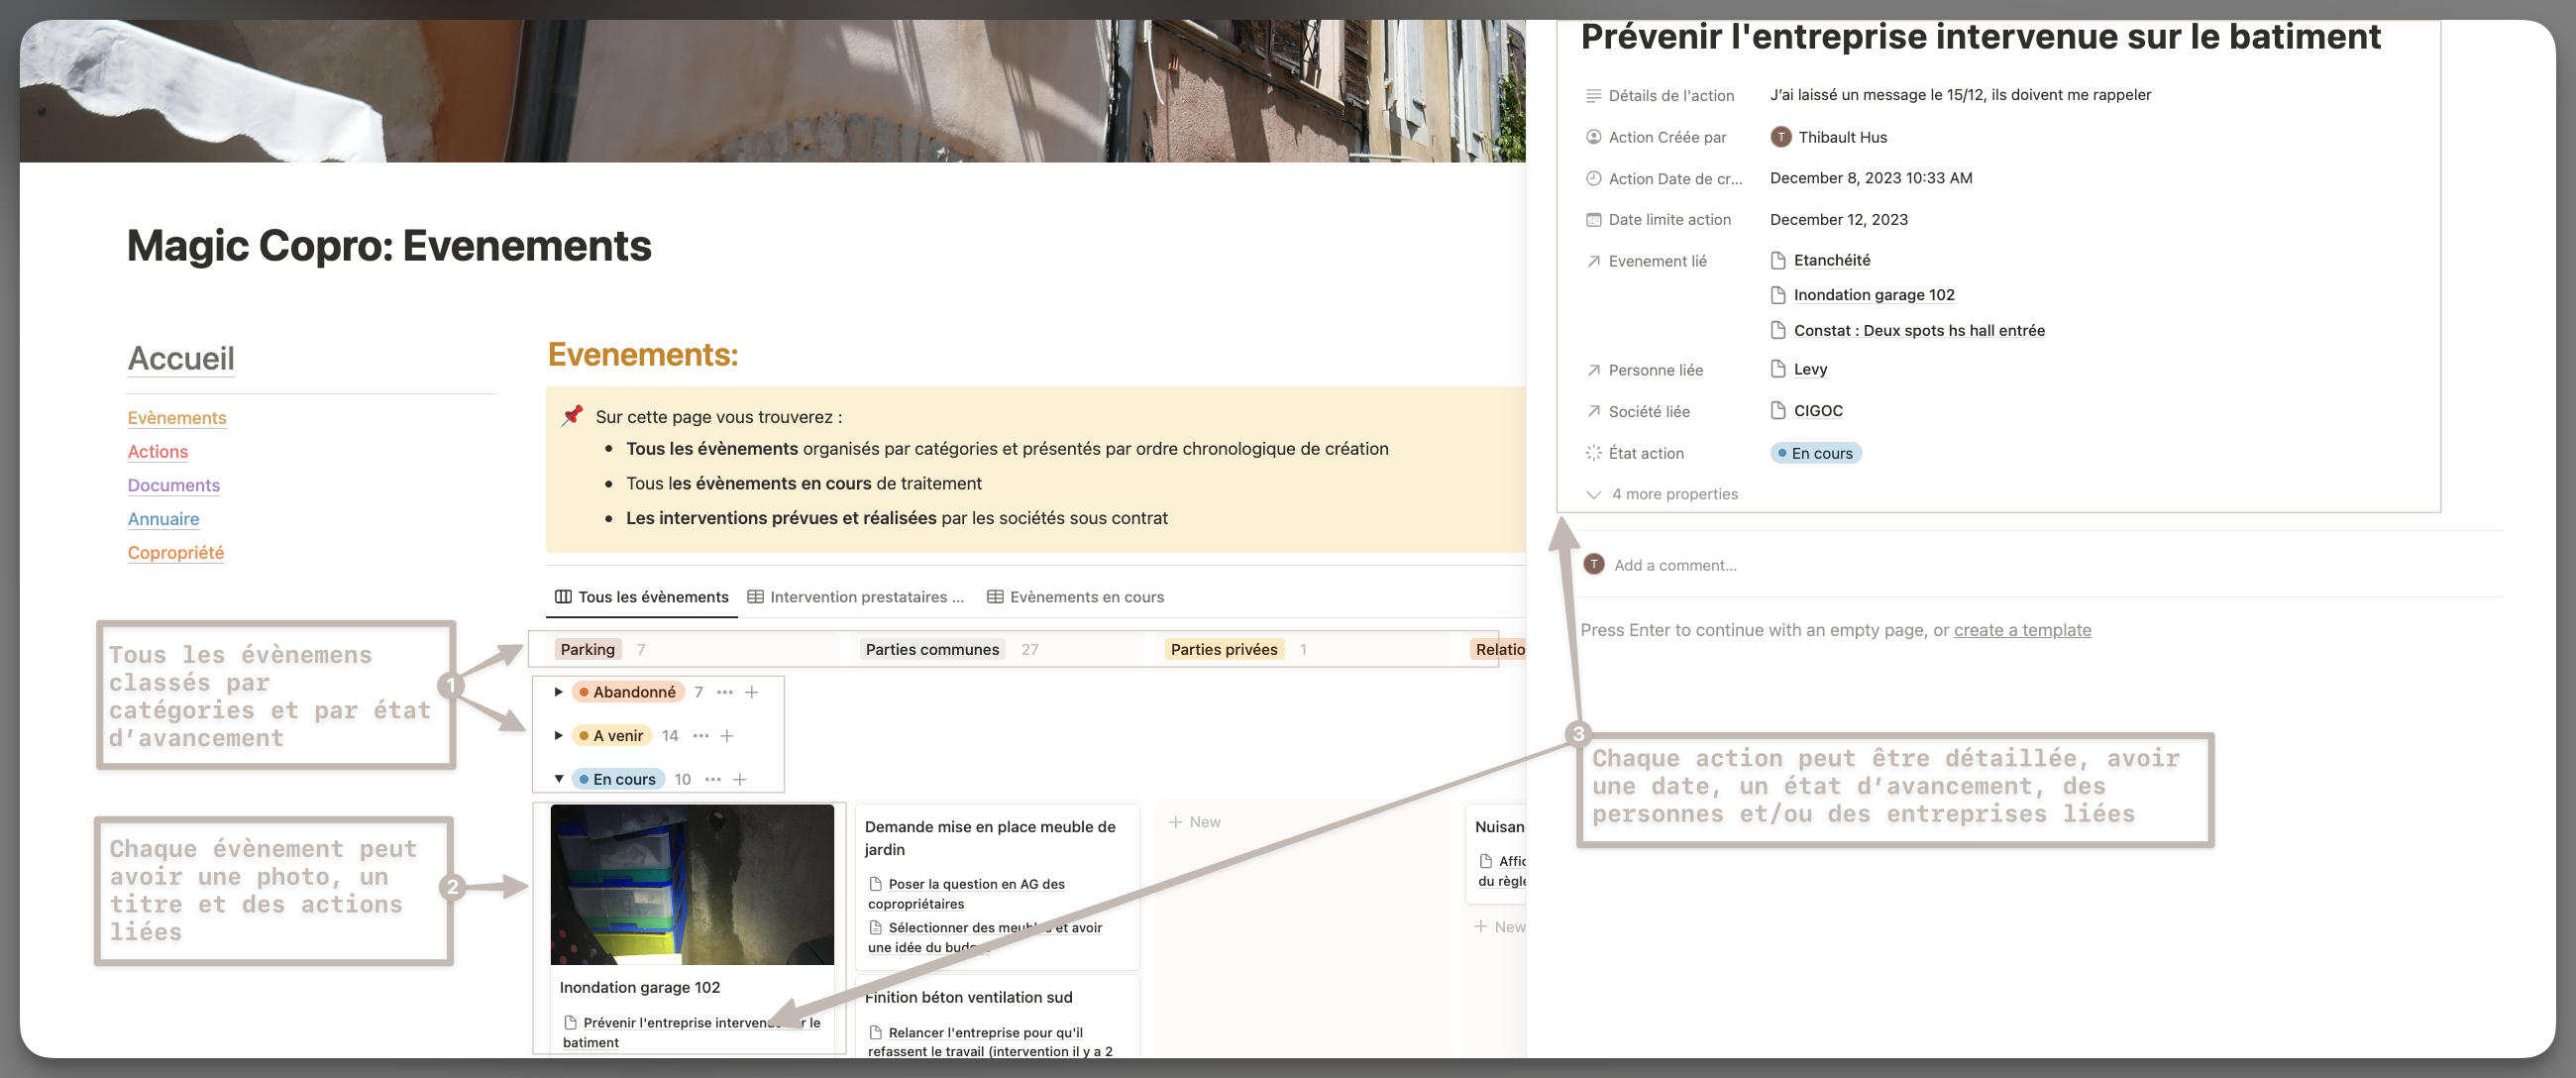
Task: Switch to Evènements en cours tab
Action: point(1076,597)
